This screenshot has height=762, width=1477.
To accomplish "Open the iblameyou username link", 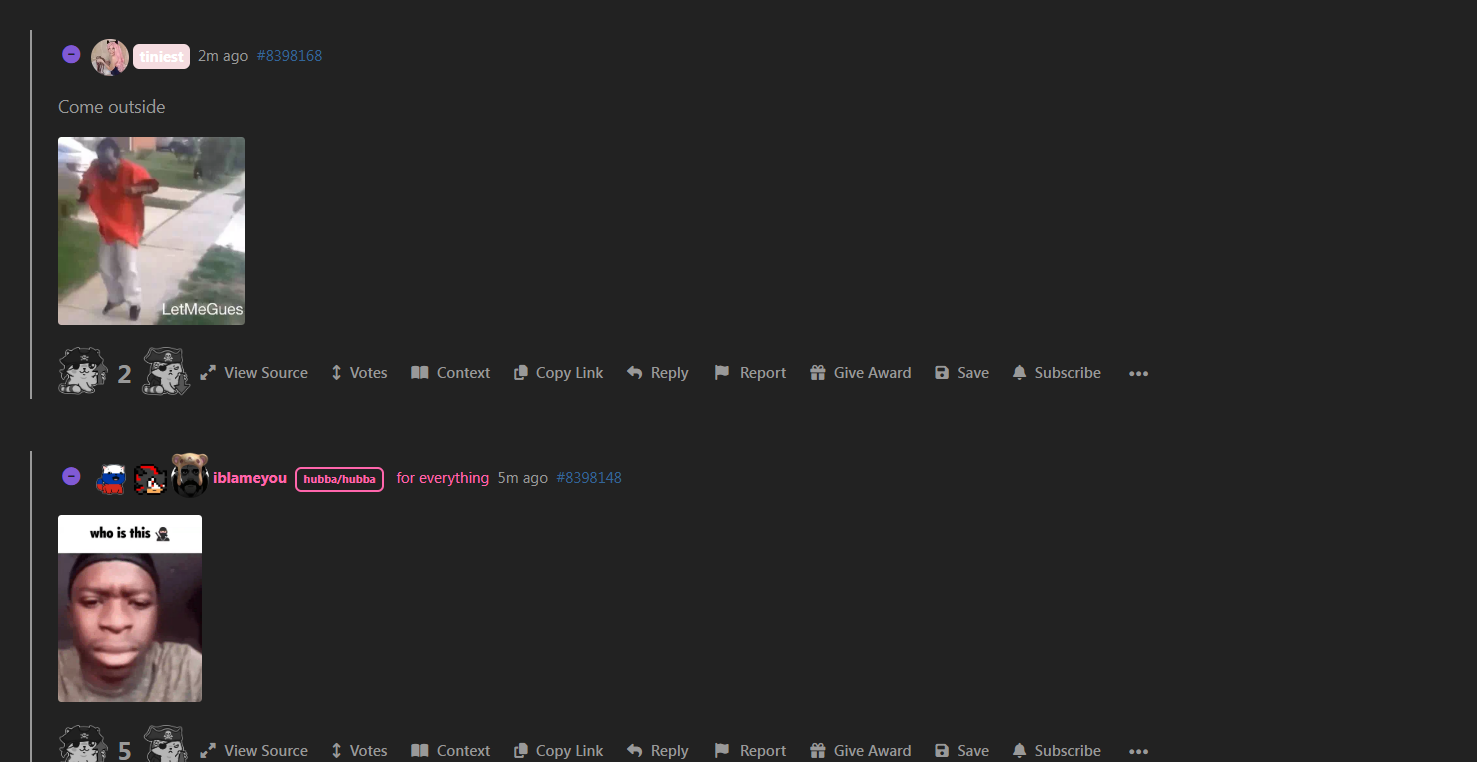I will [250, 478].
